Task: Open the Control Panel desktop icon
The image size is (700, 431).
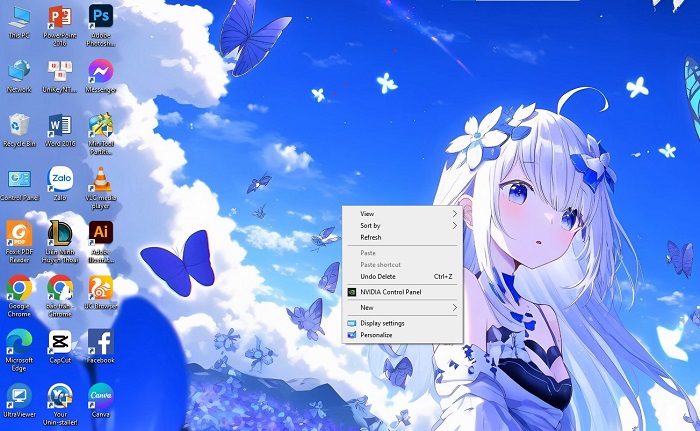Action: coord(19,184)
